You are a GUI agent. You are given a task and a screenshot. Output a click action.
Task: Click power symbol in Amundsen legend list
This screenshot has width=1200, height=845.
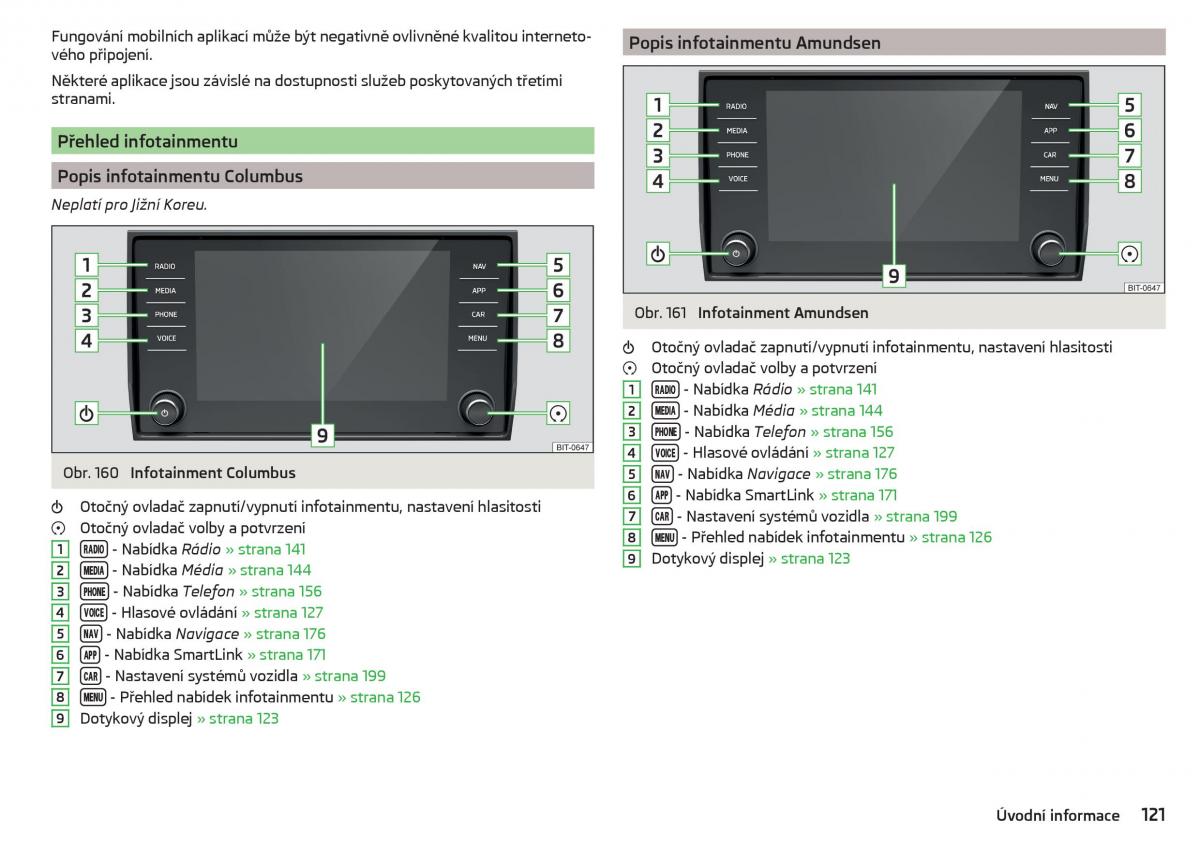click(x=629, y=347)
